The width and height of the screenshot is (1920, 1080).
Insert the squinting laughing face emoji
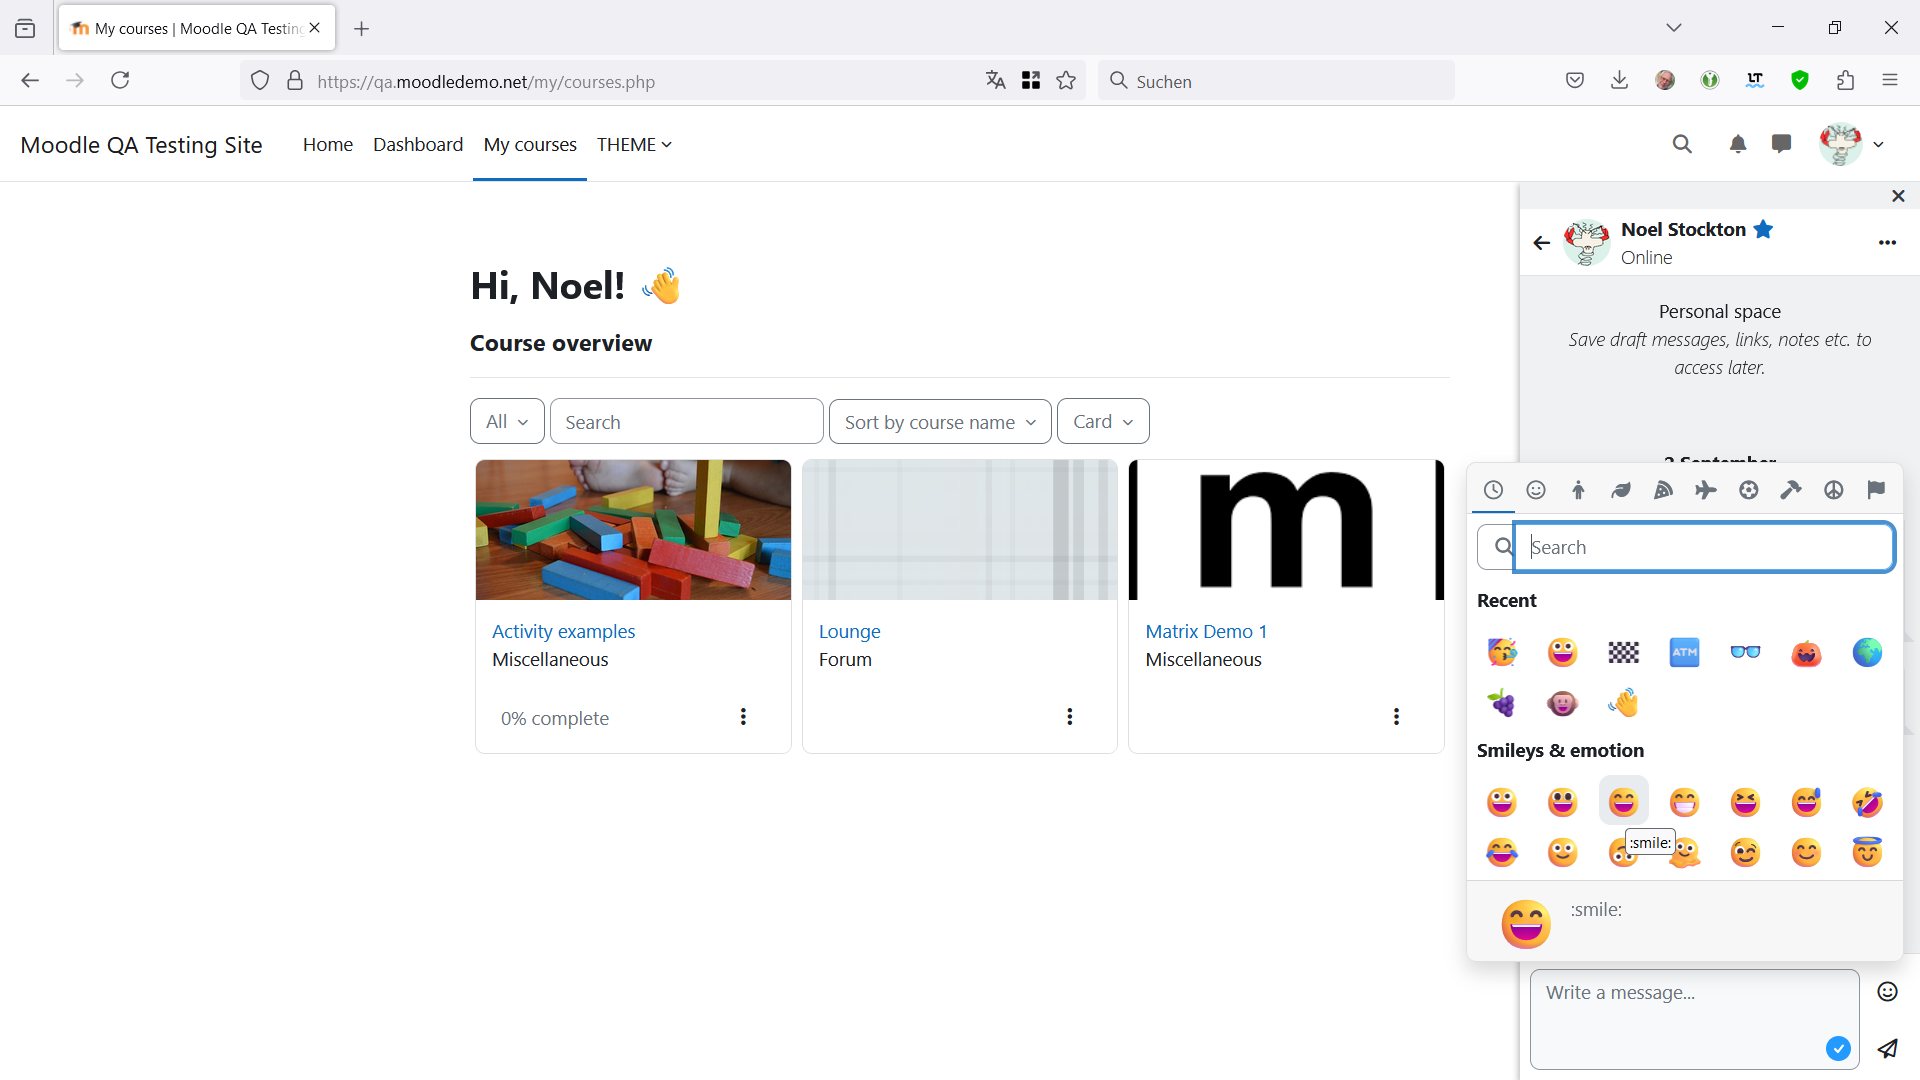1746,801
